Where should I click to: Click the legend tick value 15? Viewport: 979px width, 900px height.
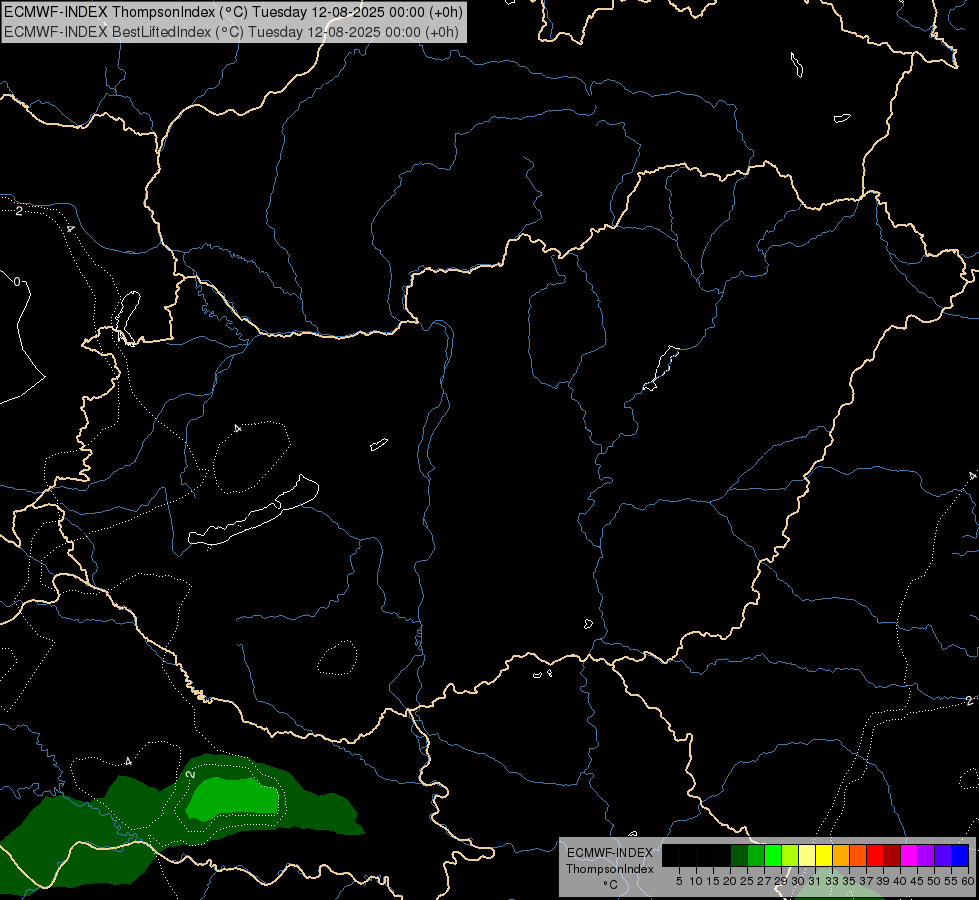click(714, 881)
